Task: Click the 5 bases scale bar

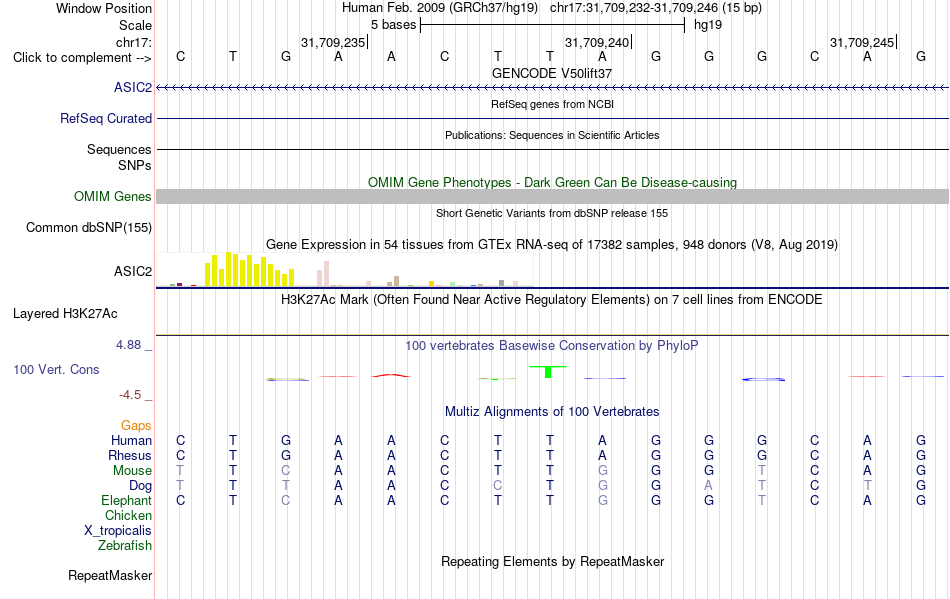Action: click(x=553, y=25)
